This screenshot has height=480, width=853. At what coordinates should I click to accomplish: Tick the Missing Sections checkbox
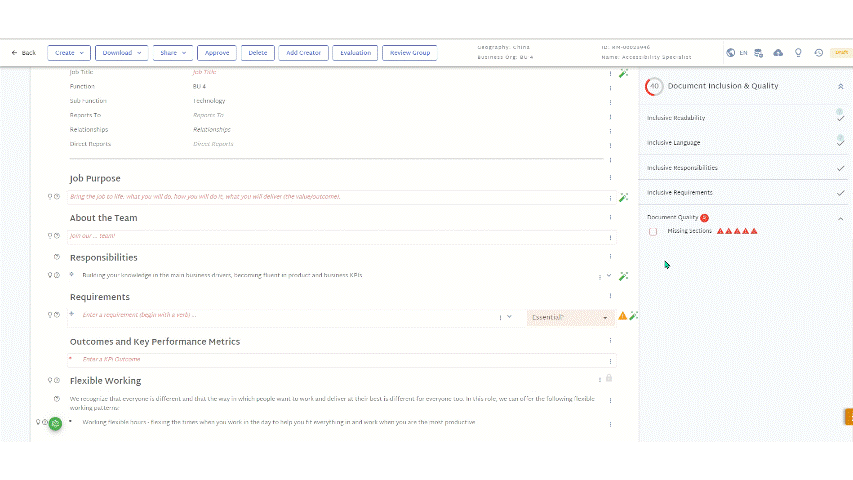[x=653, y=231]
